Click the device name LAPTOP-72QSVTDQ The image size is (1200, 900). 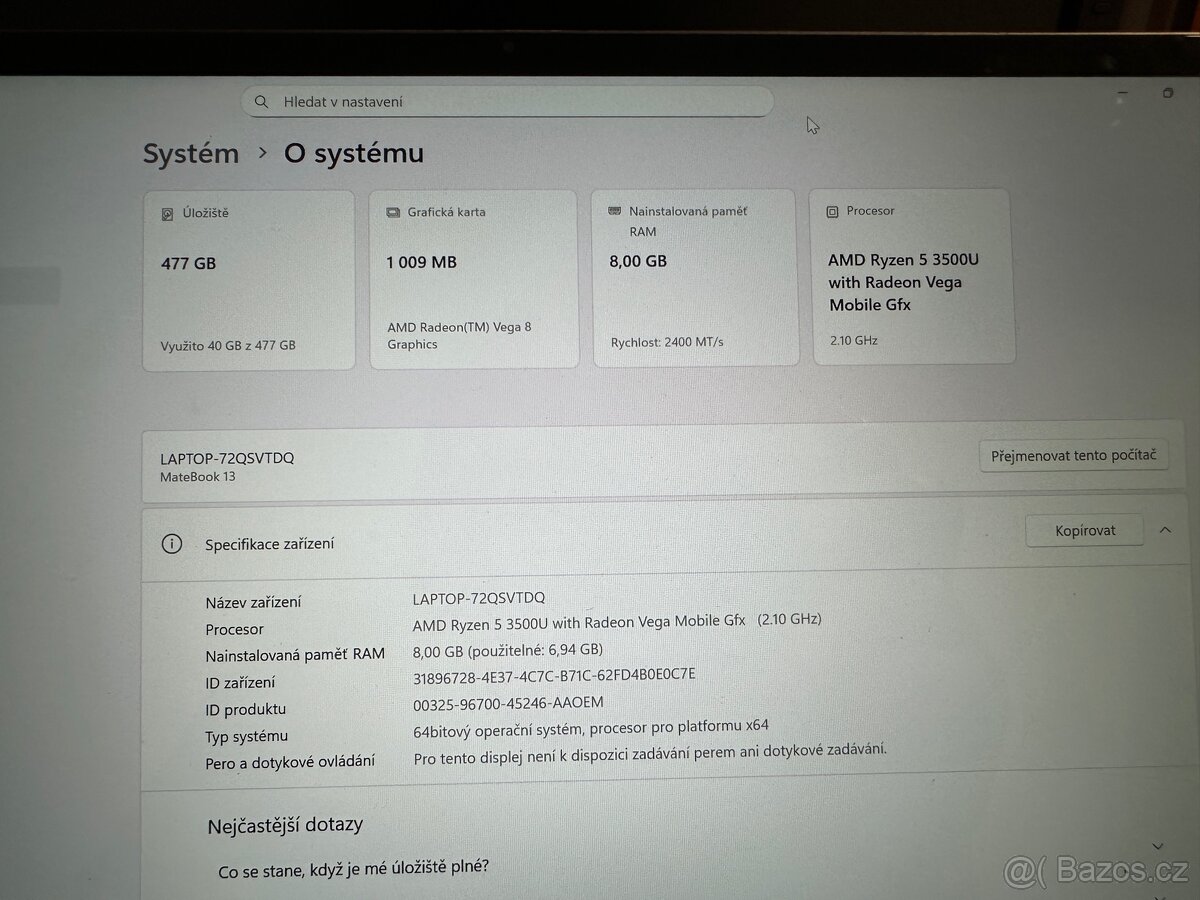[228, 458]
